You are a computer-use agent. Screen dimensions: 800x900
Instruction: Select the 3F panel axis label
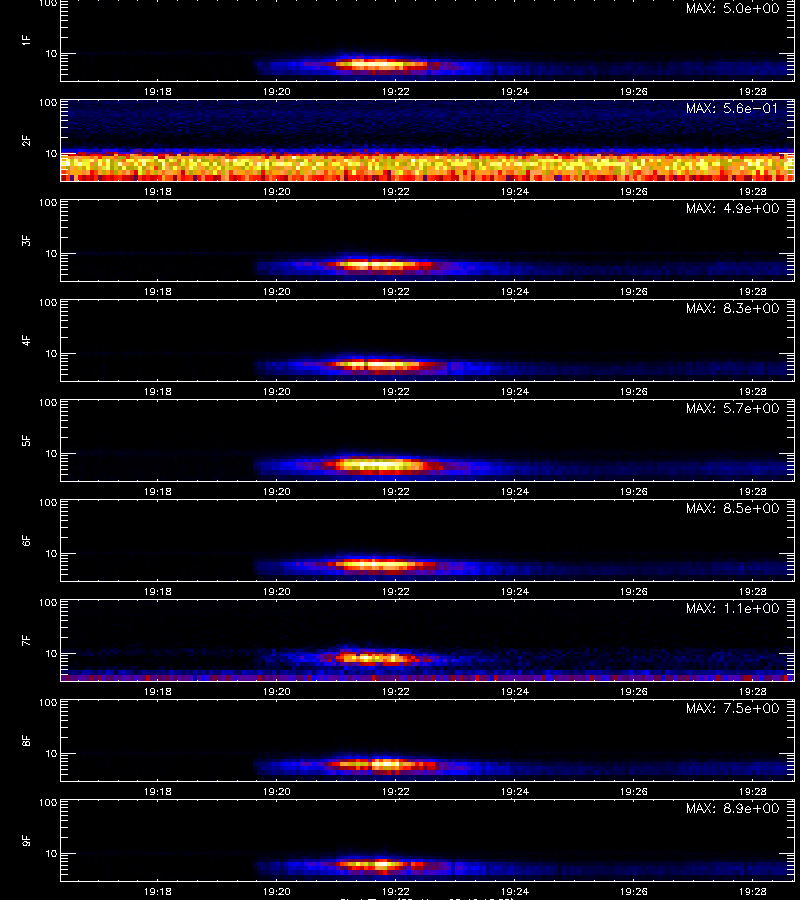(x=26, y=240)
